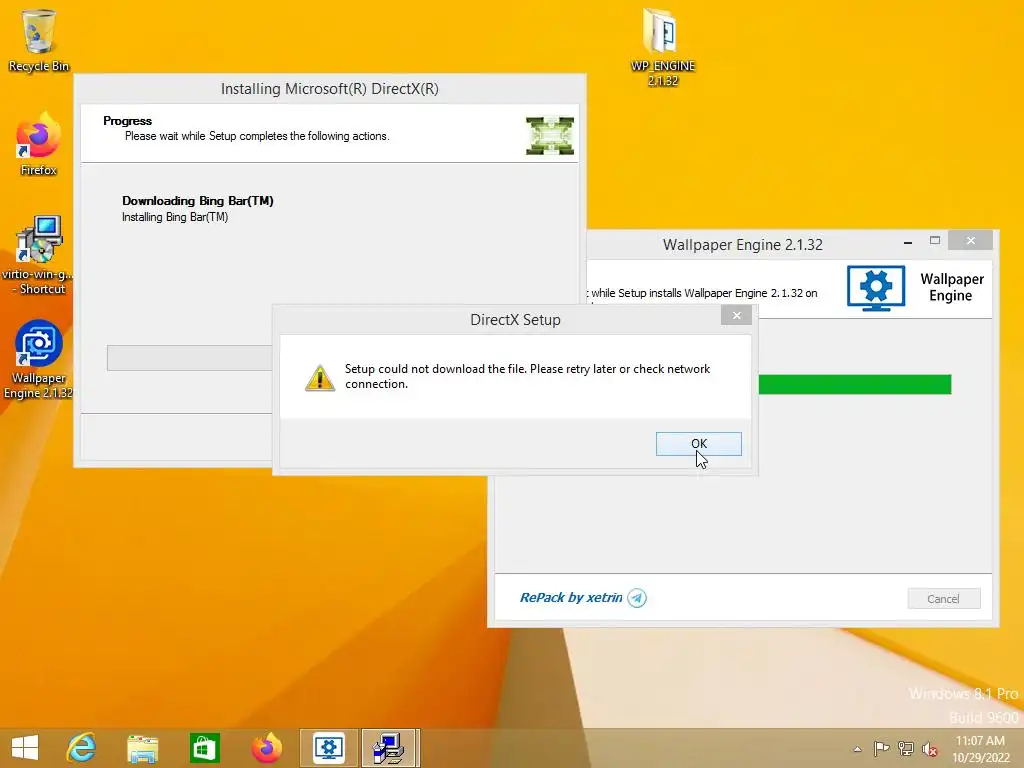
Task: Show hidden system tray icons
Action: (x=857, y=749)
